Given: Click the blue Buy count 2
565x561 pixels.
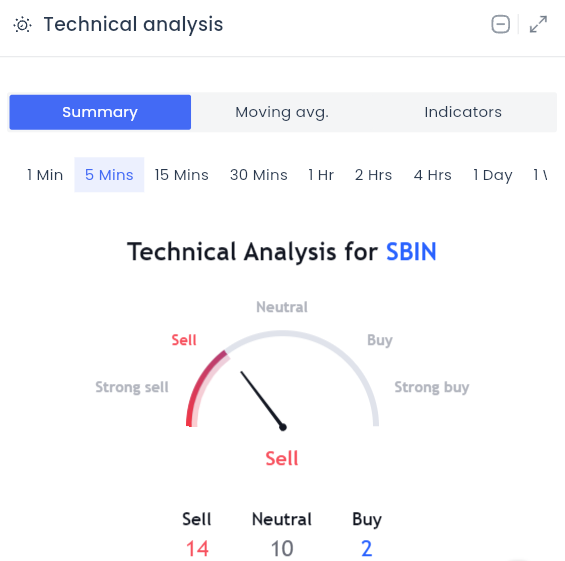Looking at the screenshot, I should point(366,548).
